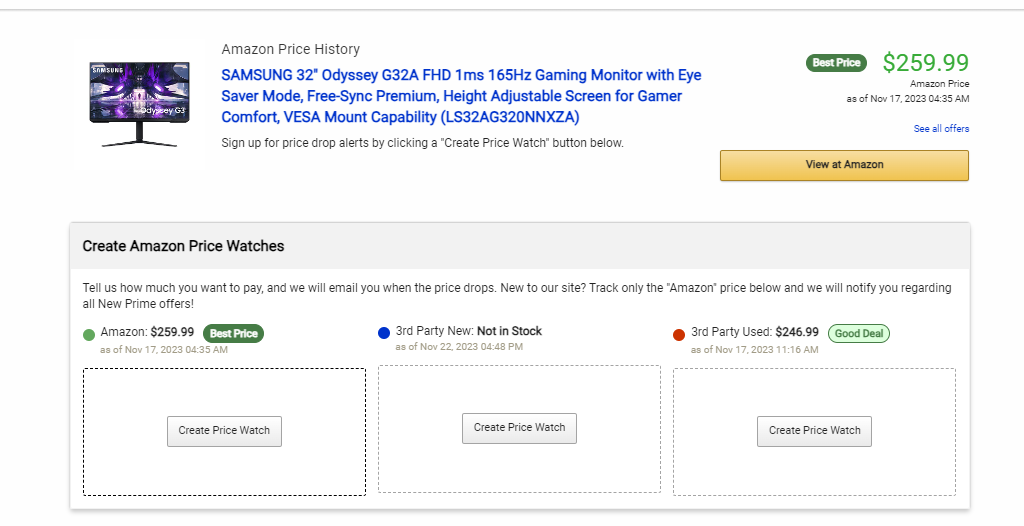The image size is (1024, 526).
Task: Click the Create Amazon Price Watches header
Action: click(183, 246)
